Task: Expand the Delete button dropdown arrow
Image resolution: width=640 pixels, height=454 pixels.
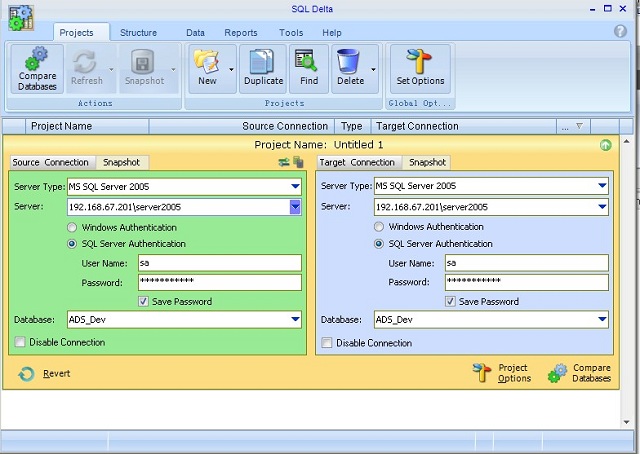Action: [x=373, y=69]
